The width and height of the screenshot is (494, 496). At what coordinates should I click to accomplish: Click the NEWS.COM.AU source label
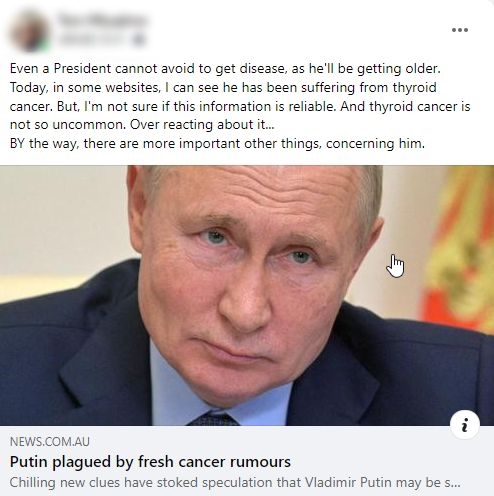(50, 442)
